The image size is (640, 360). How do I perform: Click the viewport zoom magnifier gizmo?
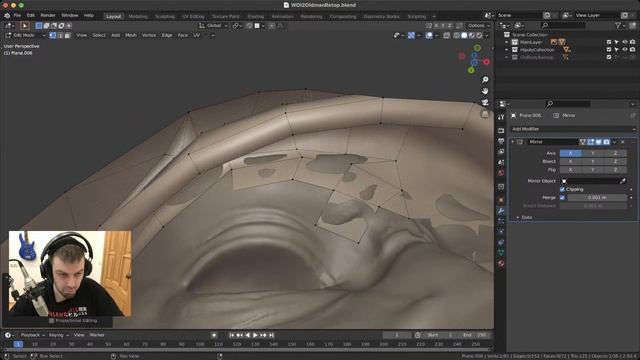pyautogui.click(x=485, y=80)
